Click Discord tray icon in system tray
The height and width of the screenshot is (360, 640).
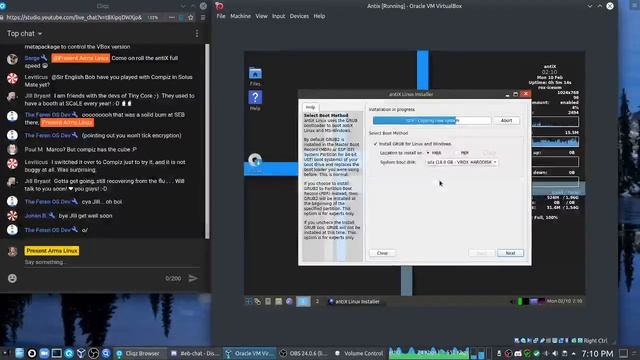tap(518, 353)
